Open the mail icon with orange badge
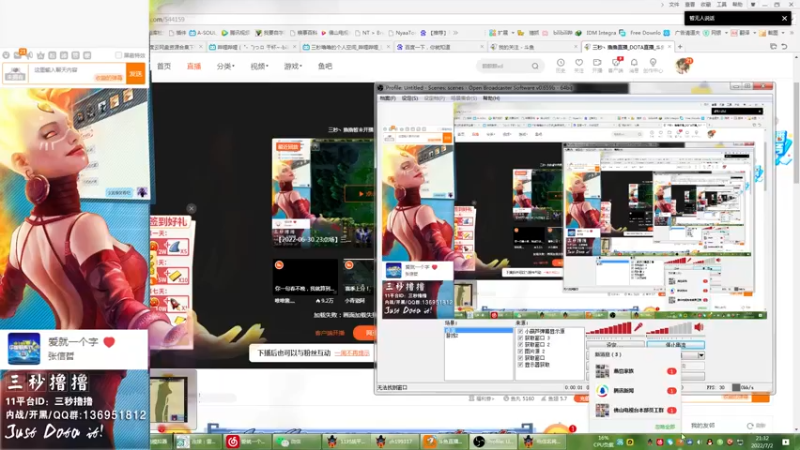This screenshot has height=450, width=800. pos(19,54)
